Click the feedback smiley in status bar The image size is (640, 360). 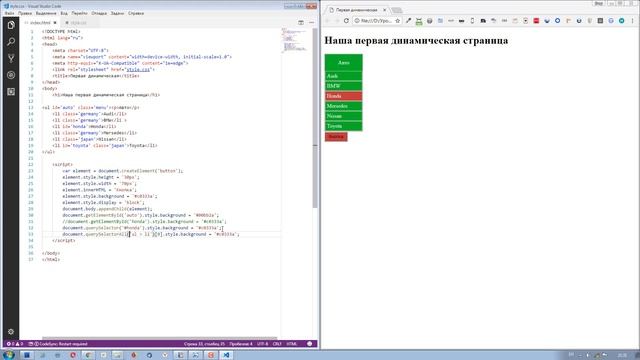coord(309,344)
